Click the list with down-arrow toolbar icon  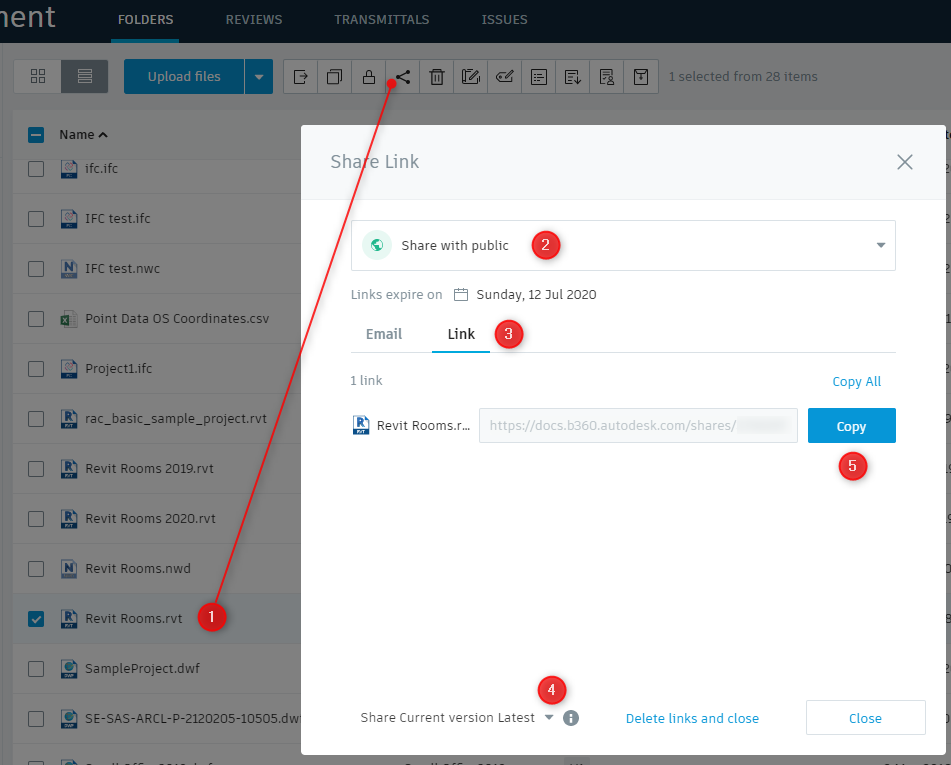573,77
